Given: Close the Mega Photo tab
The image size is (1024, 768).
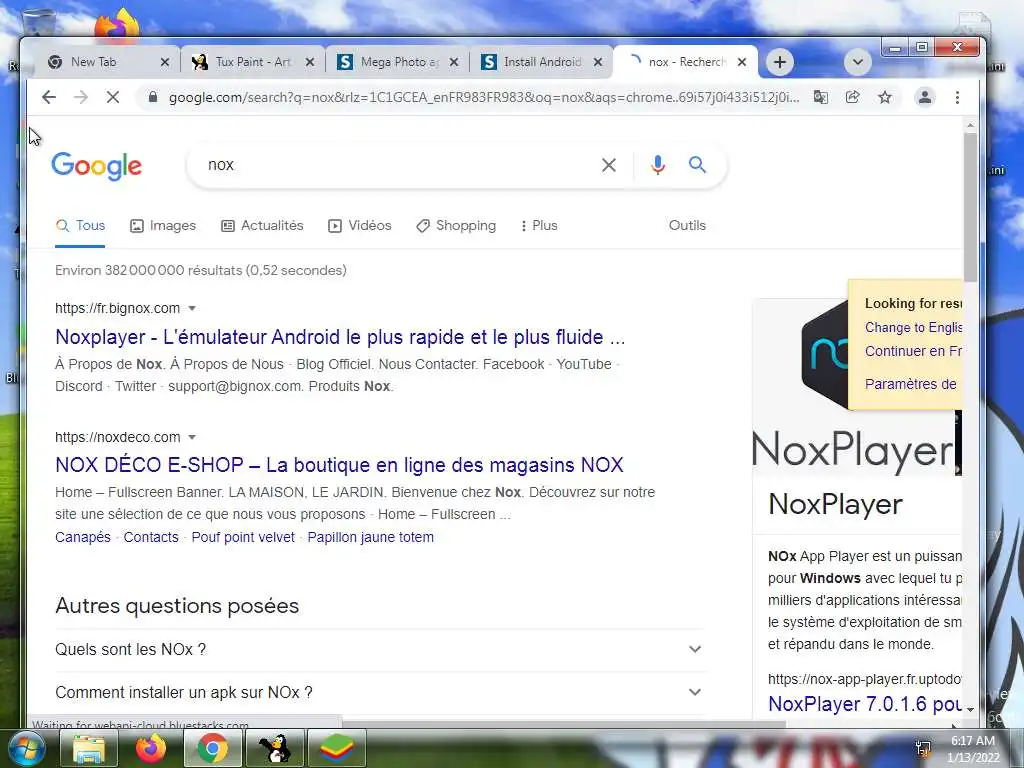Looking at the screenshot, I should click(455, 62).
